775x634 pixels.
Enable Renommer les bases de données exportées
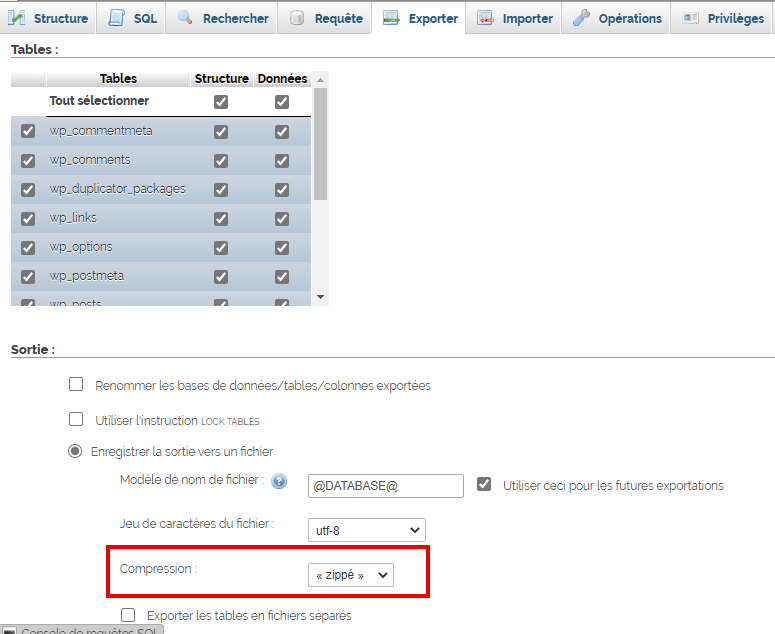pyautogui.click(x=76, y=384)
